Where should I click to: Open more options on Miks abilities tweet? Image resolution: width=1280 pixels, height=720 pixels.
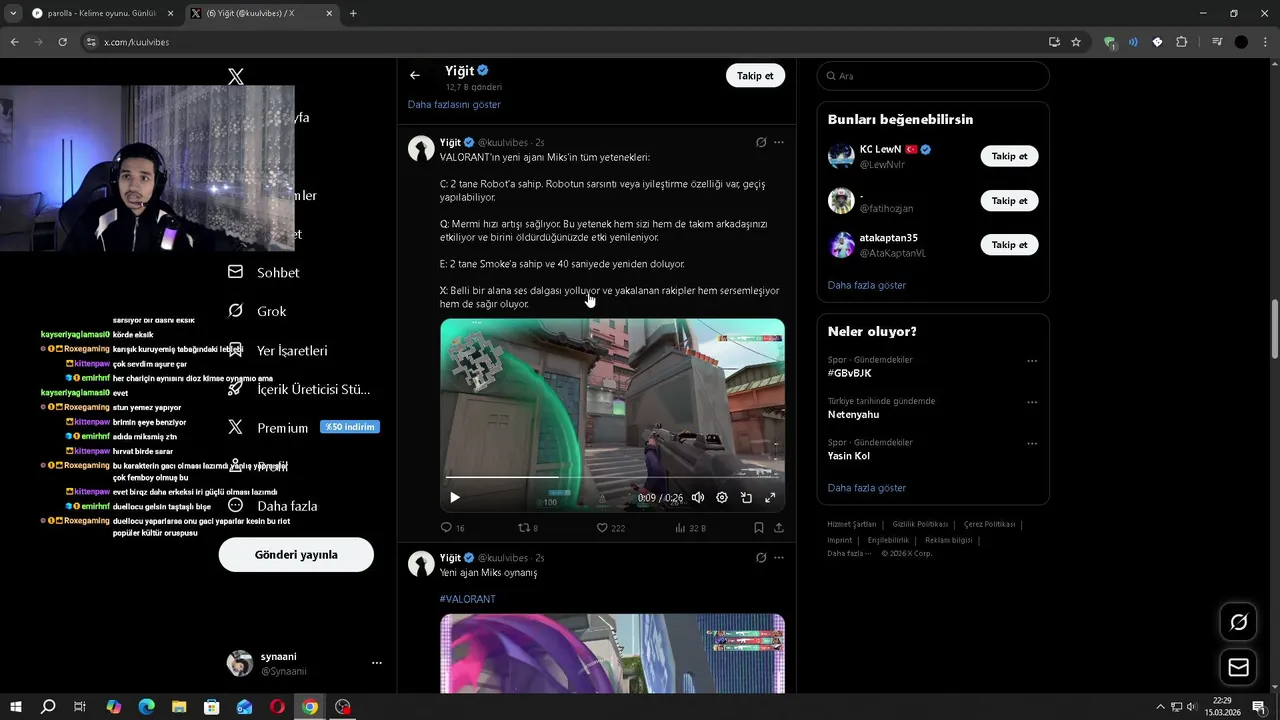779,142
